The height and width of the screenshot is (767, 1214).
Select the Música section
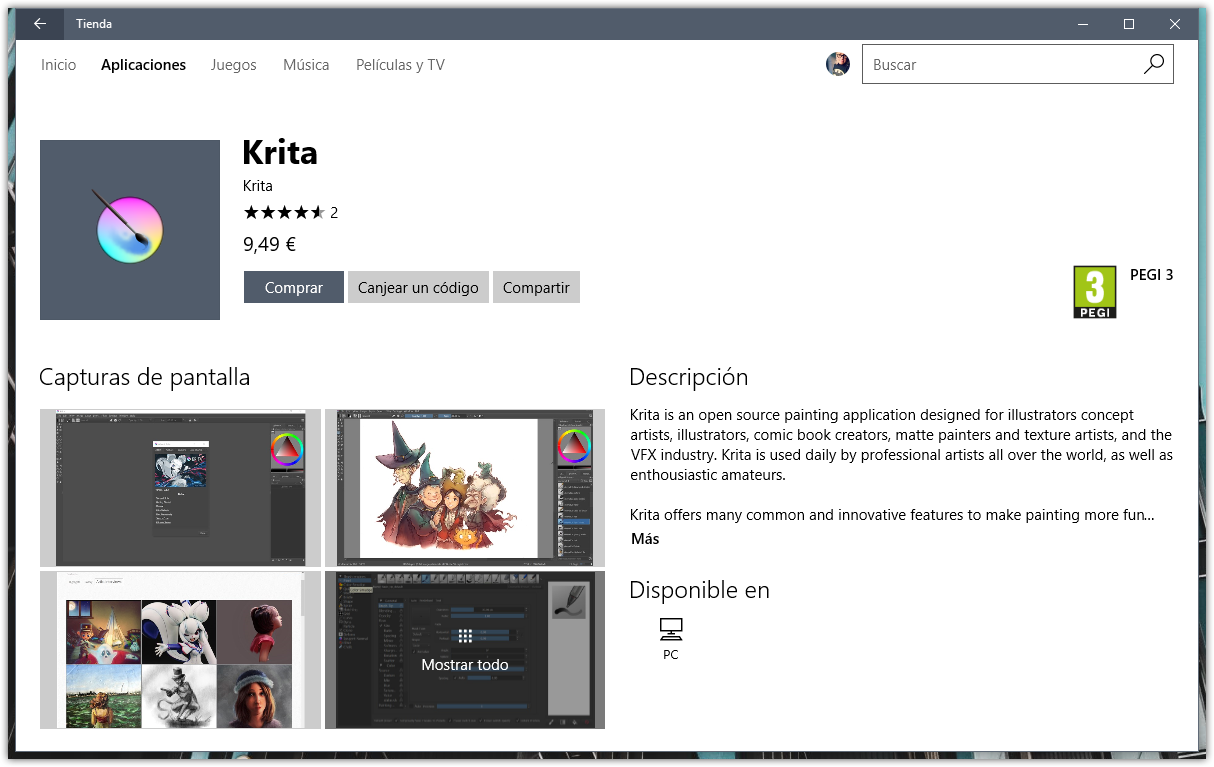306,64
